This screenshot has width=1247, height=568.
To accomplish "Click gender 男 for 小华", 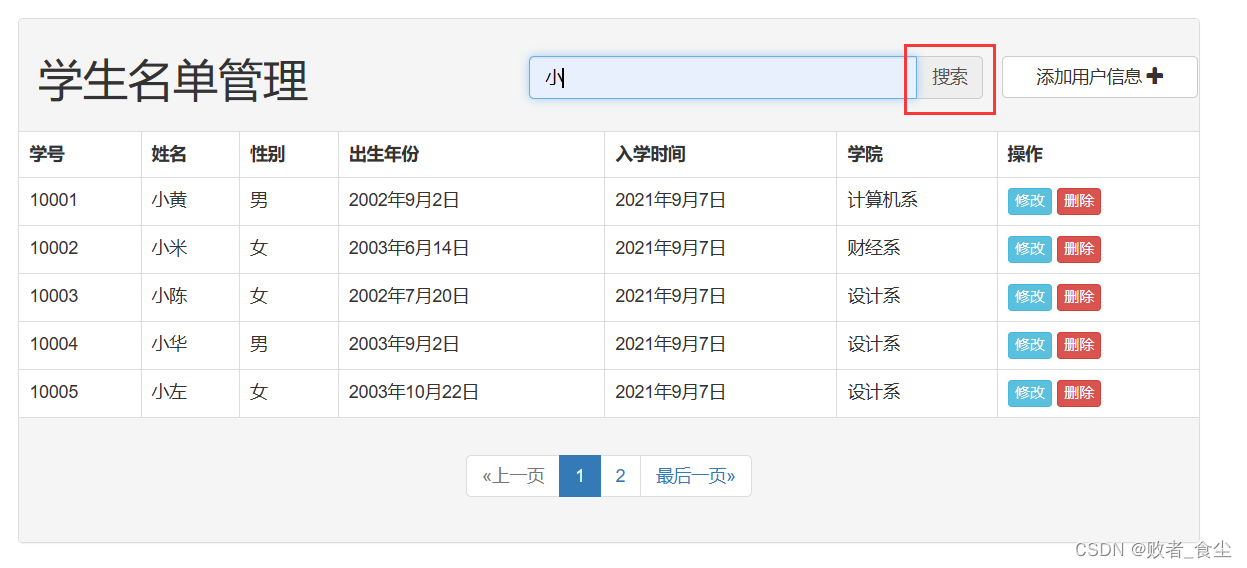I will click(259, 344).
